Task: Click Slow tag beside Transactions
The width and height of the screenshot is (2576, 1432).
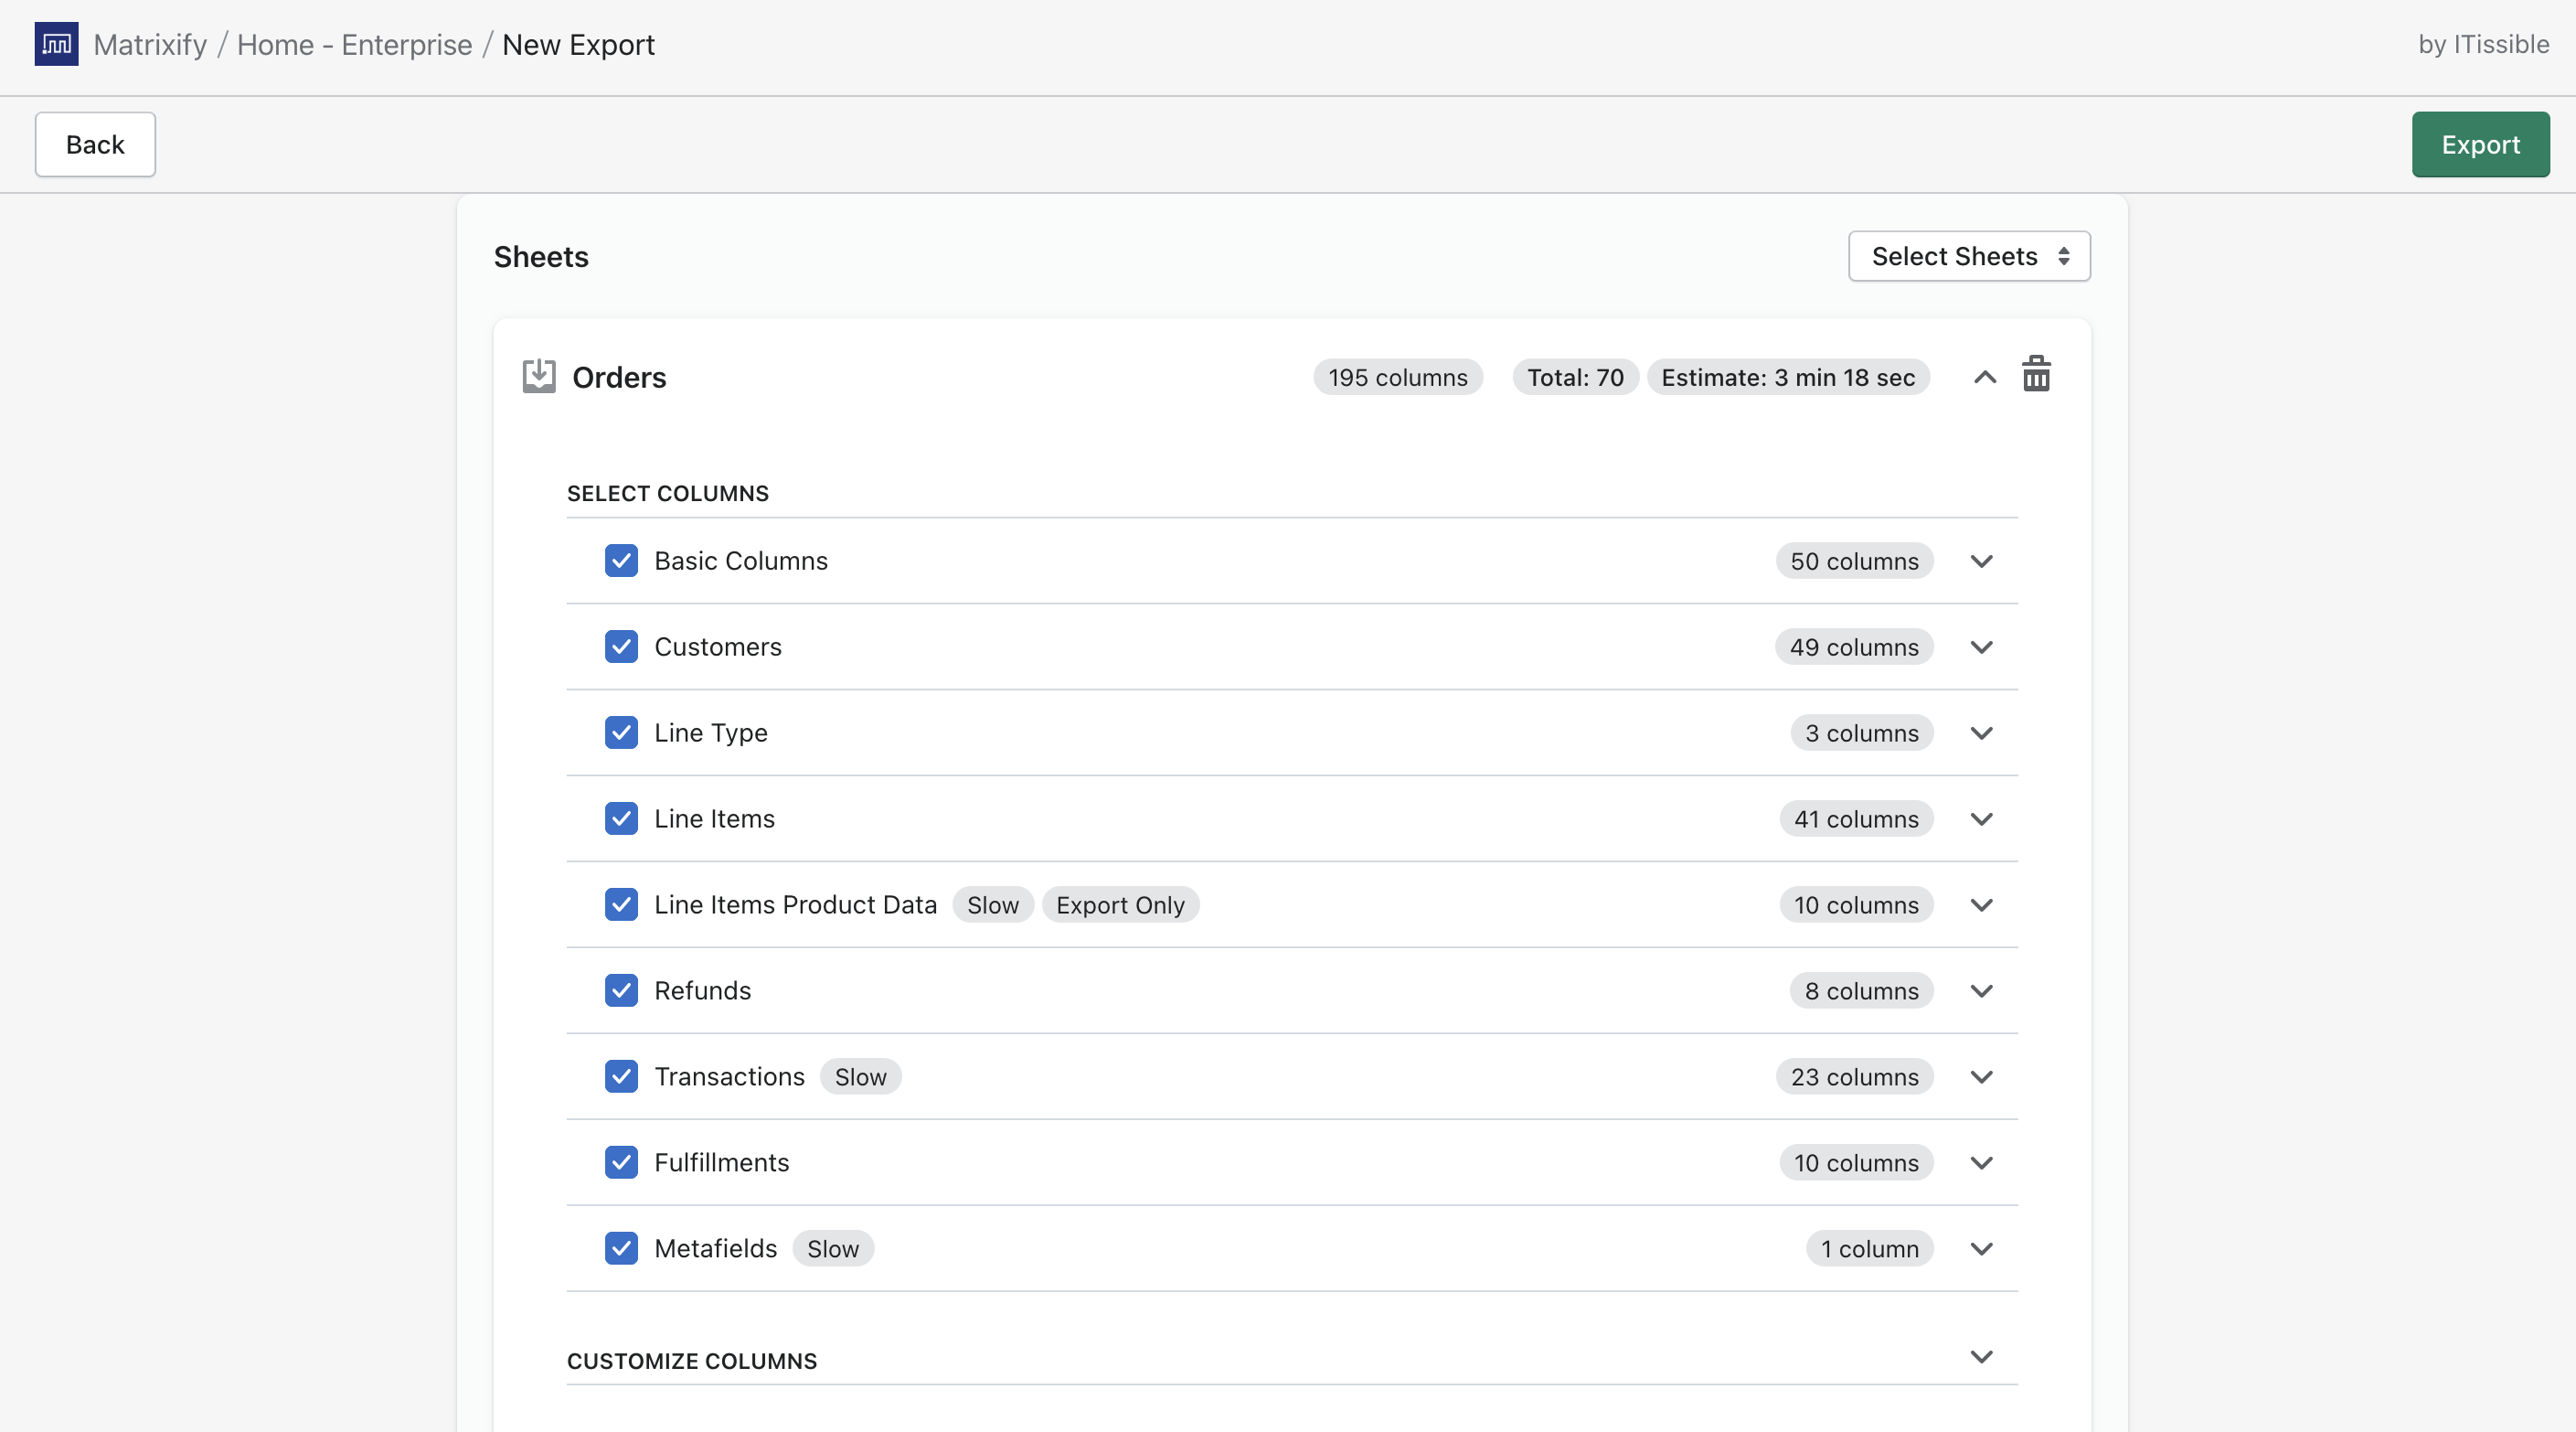Action: click(860, 1077)
